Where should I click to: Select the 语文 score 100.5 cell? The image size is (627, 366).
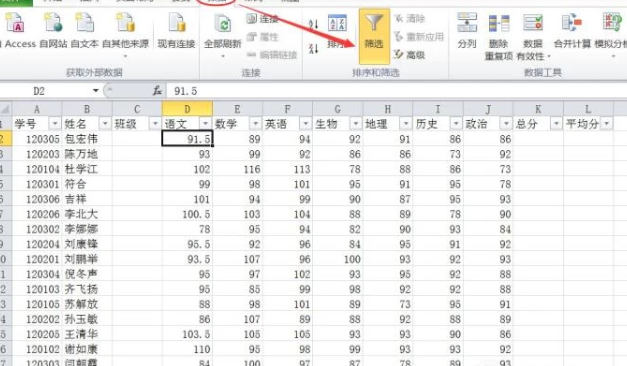187,214
